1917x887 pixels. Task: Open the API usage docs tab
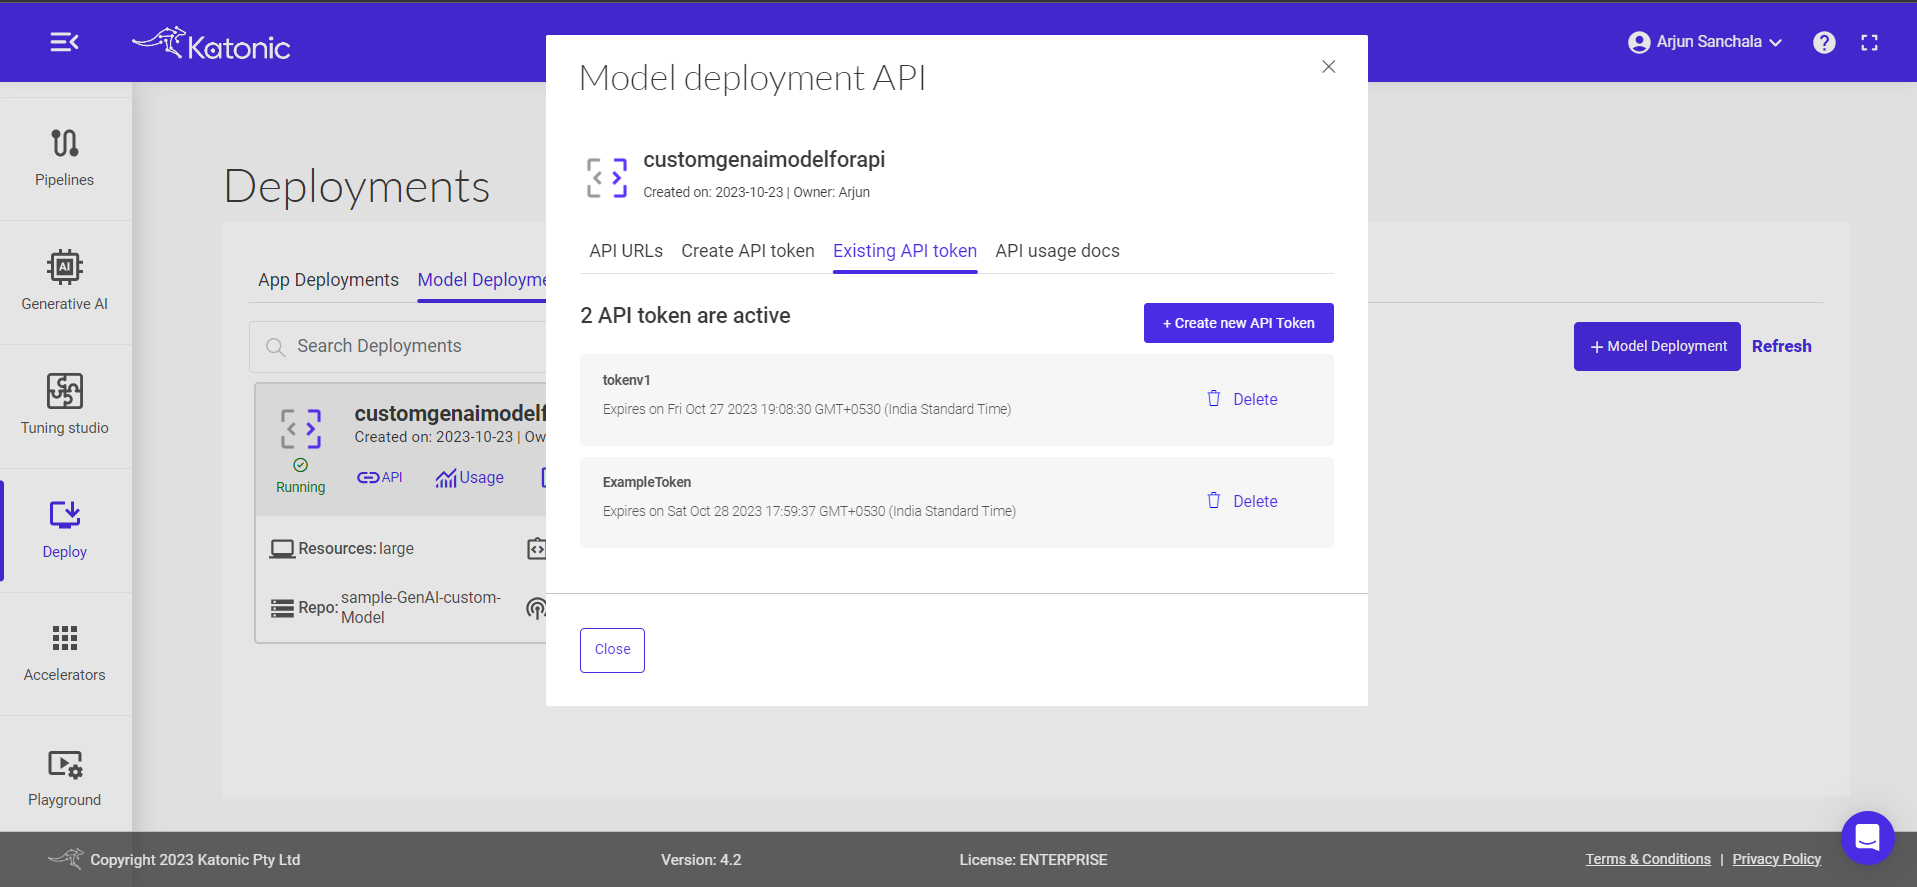[x=1057, y=251]
